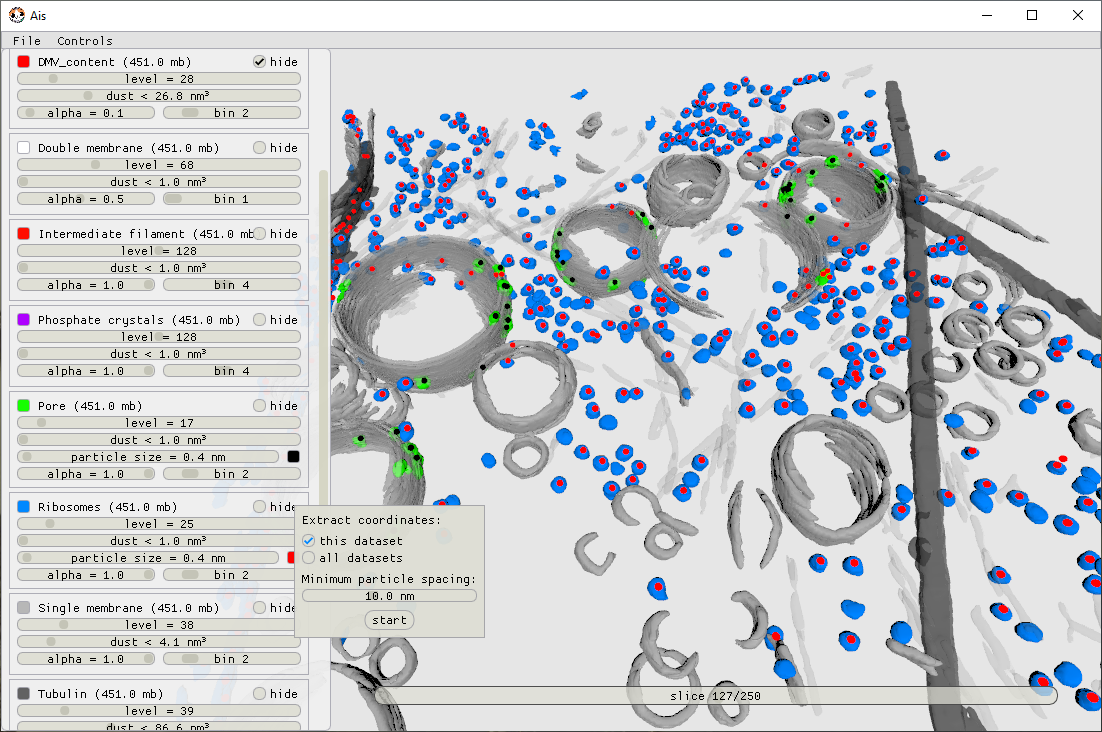Click DMV_content level = 28 slider
Screen dimensions: 1102x732
tap(159, 79)
